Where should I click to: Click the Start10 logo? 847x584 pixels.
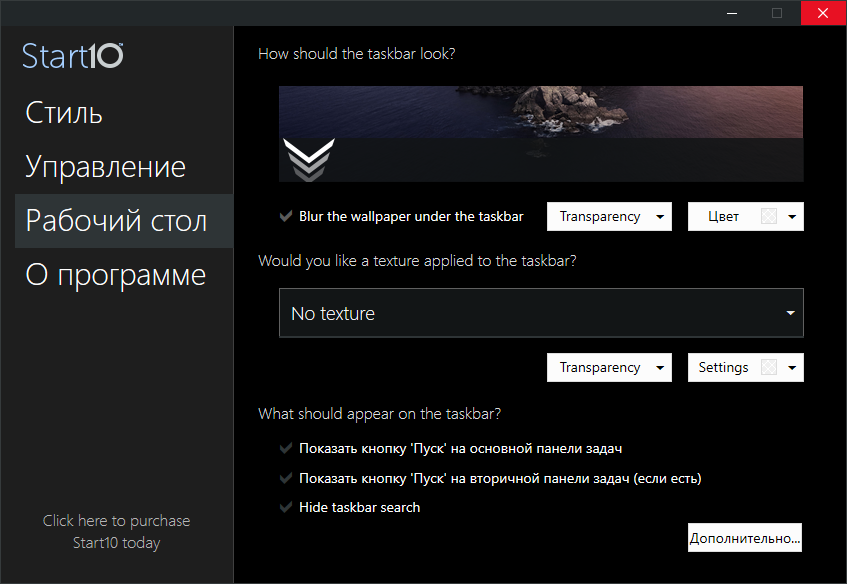(72, 56)
